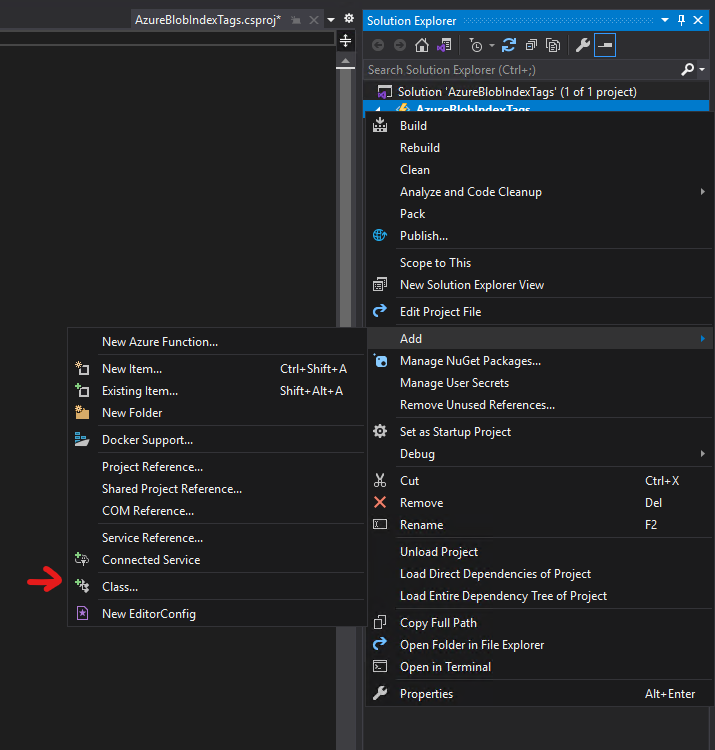Click the tab settings gear icon
Image resolution: width=715 pixels, height=750 pixels.
tap(349, 19)
